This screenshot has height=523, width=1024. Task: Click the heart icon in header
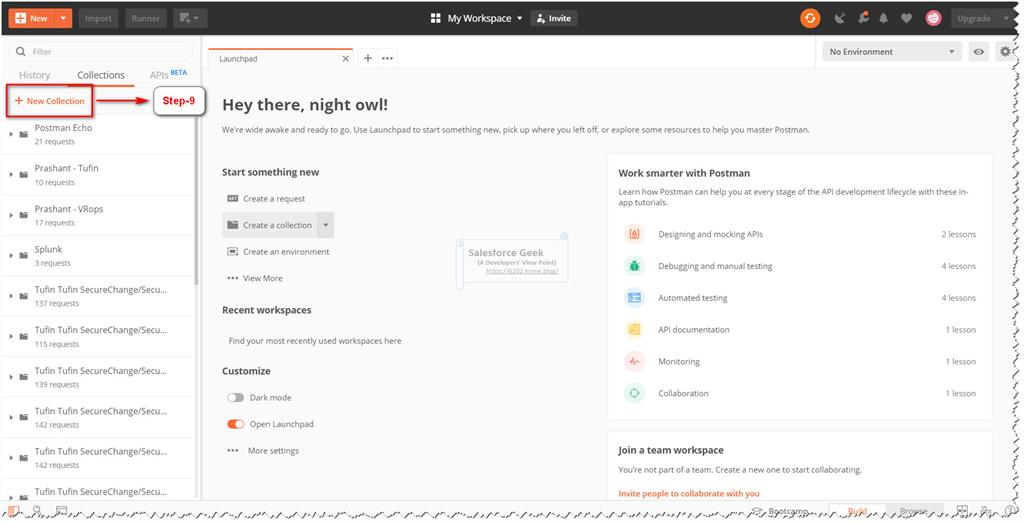[x=906, y=18]
